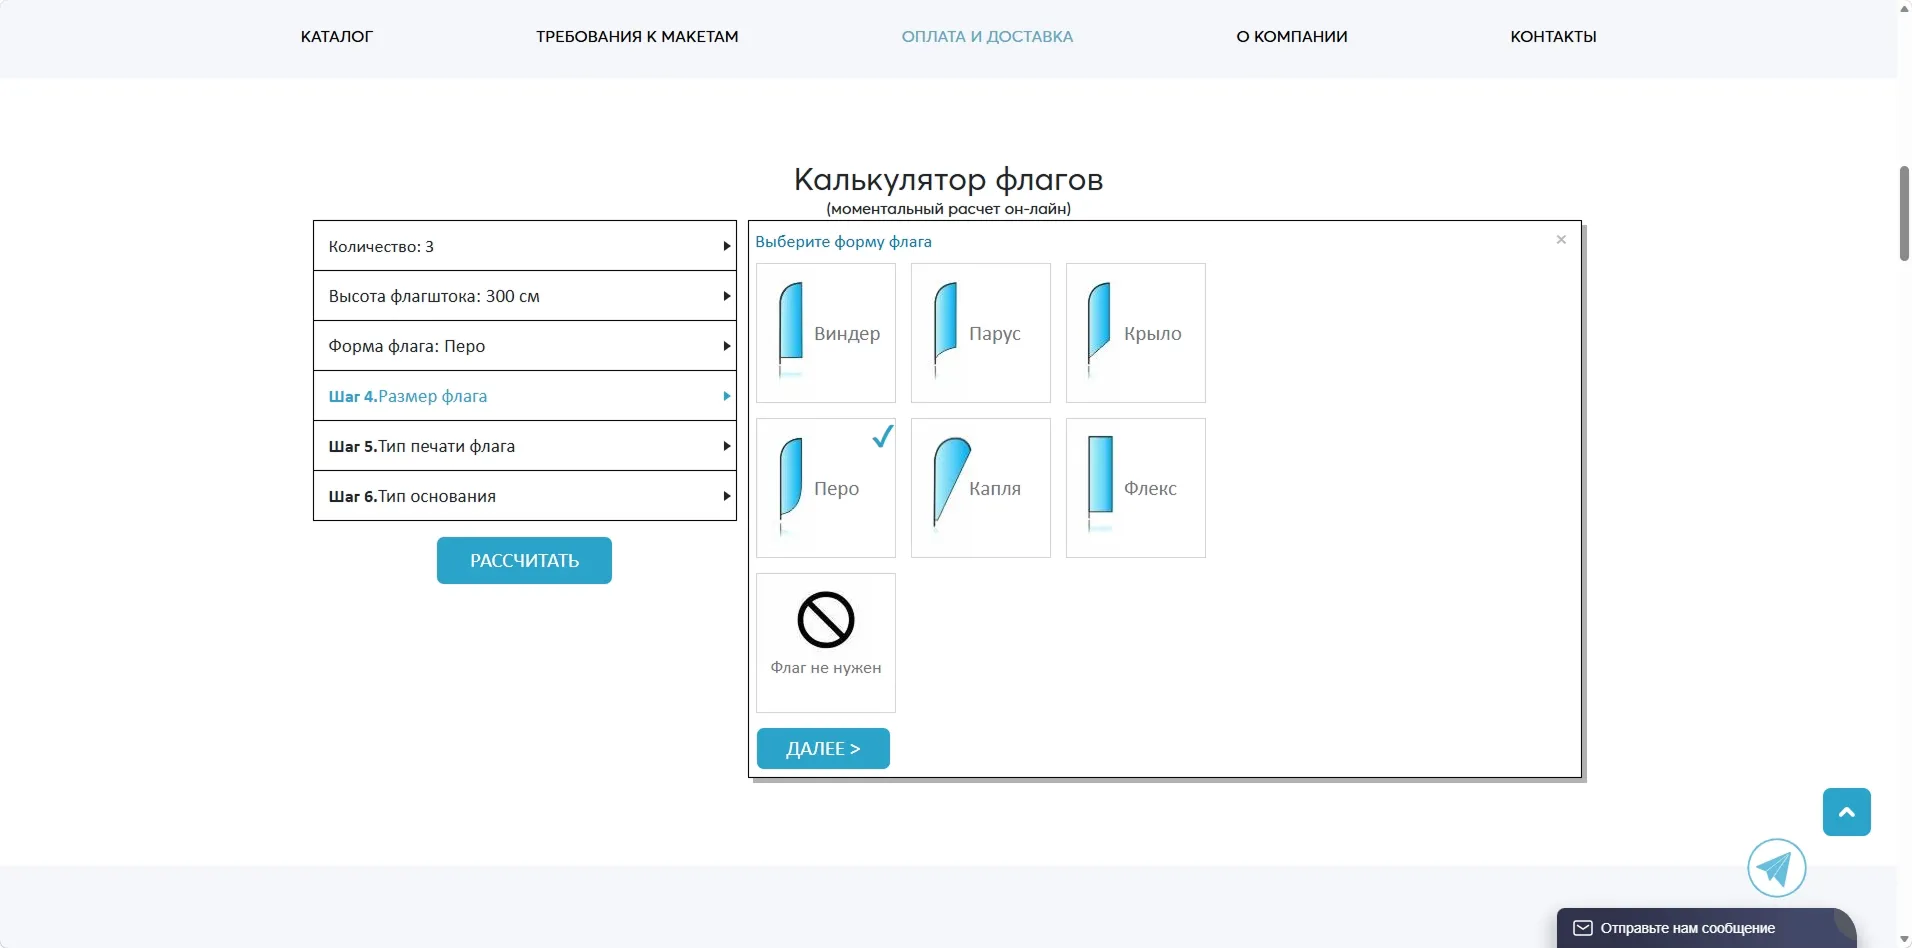Click Шаг 4.Размер флага text
The image size is (1912, 948).
point(408,397)
